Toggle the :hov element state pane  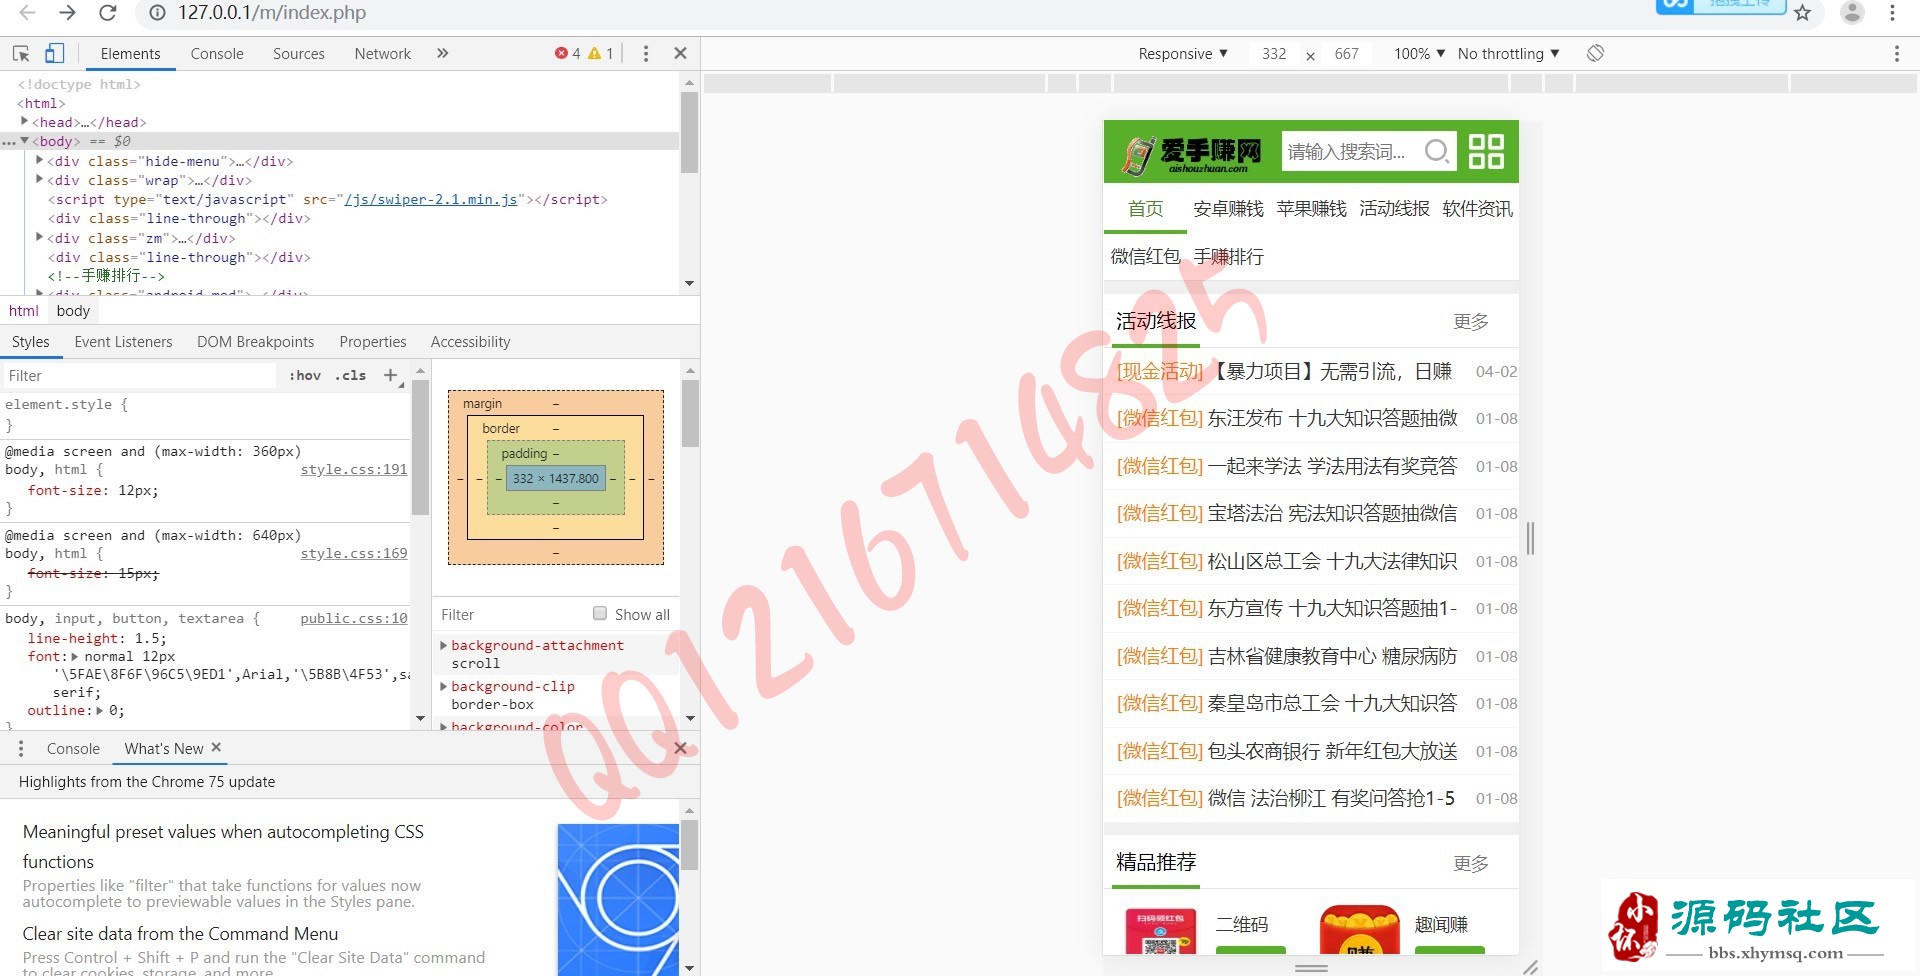(305, 376)
